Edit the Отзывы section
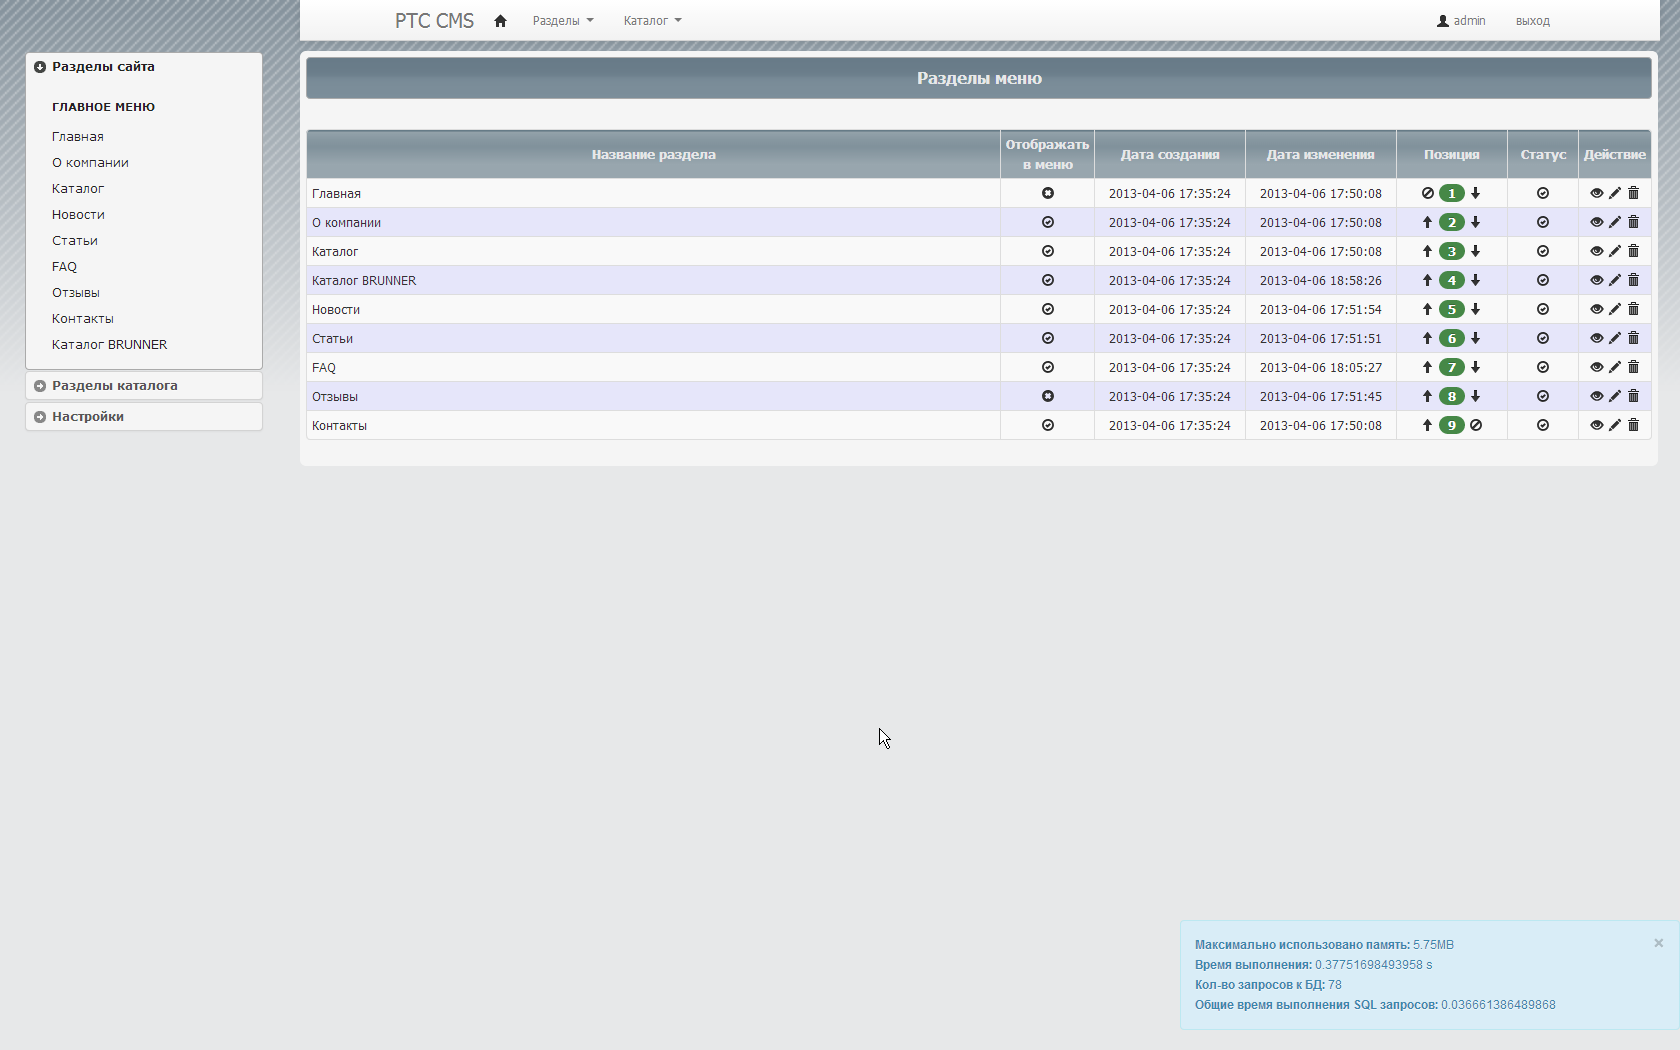The width and height of the screenshot is (1680, 1050). (1615, 396)
